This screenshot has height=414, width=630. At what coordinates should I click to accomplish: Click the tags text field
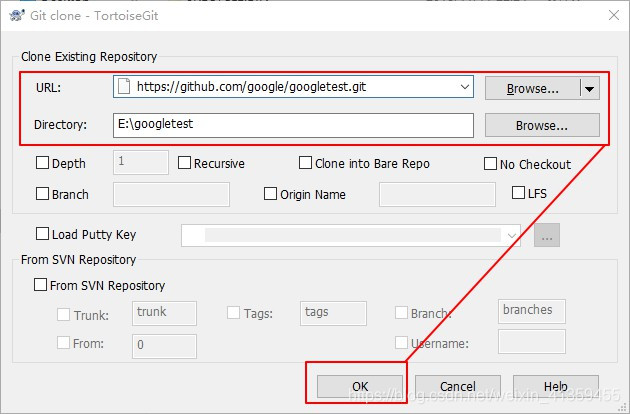pos(333,313)
